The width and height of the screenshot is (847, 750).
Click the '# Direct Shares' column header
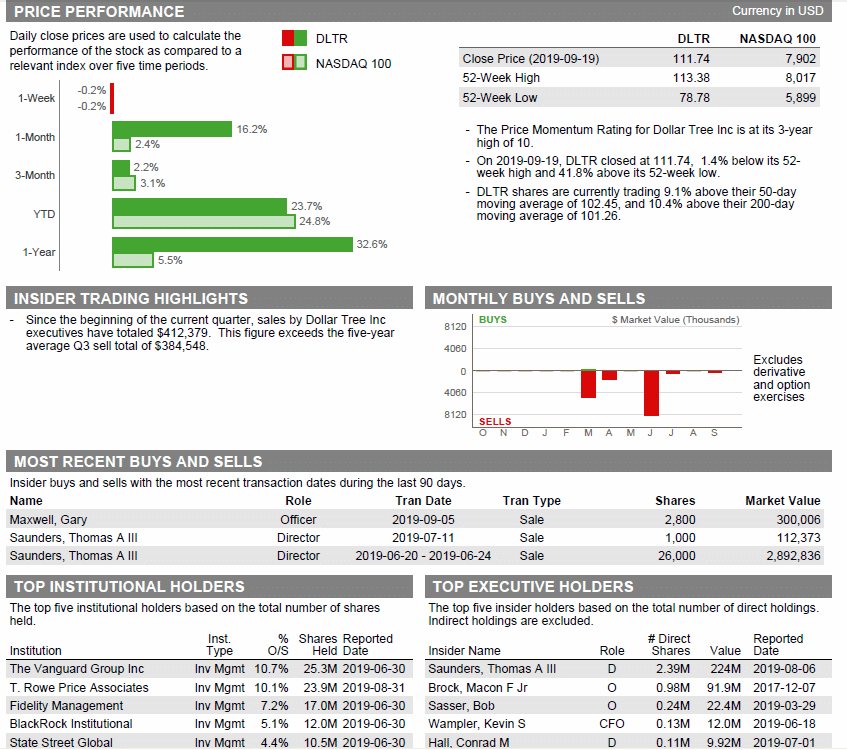point(670,645)
